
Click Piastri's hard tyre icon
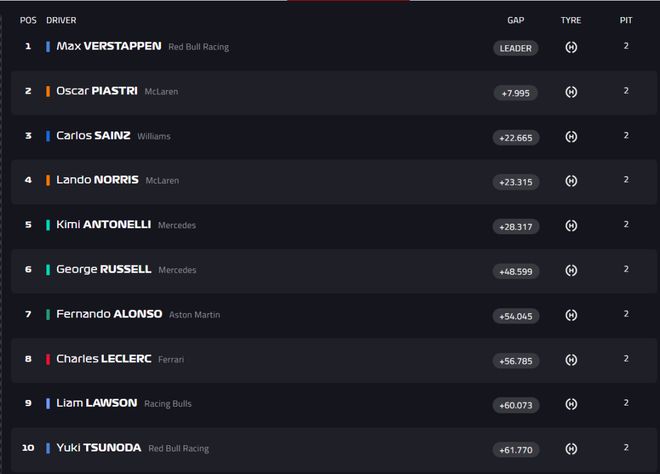[x=571, y=92]
